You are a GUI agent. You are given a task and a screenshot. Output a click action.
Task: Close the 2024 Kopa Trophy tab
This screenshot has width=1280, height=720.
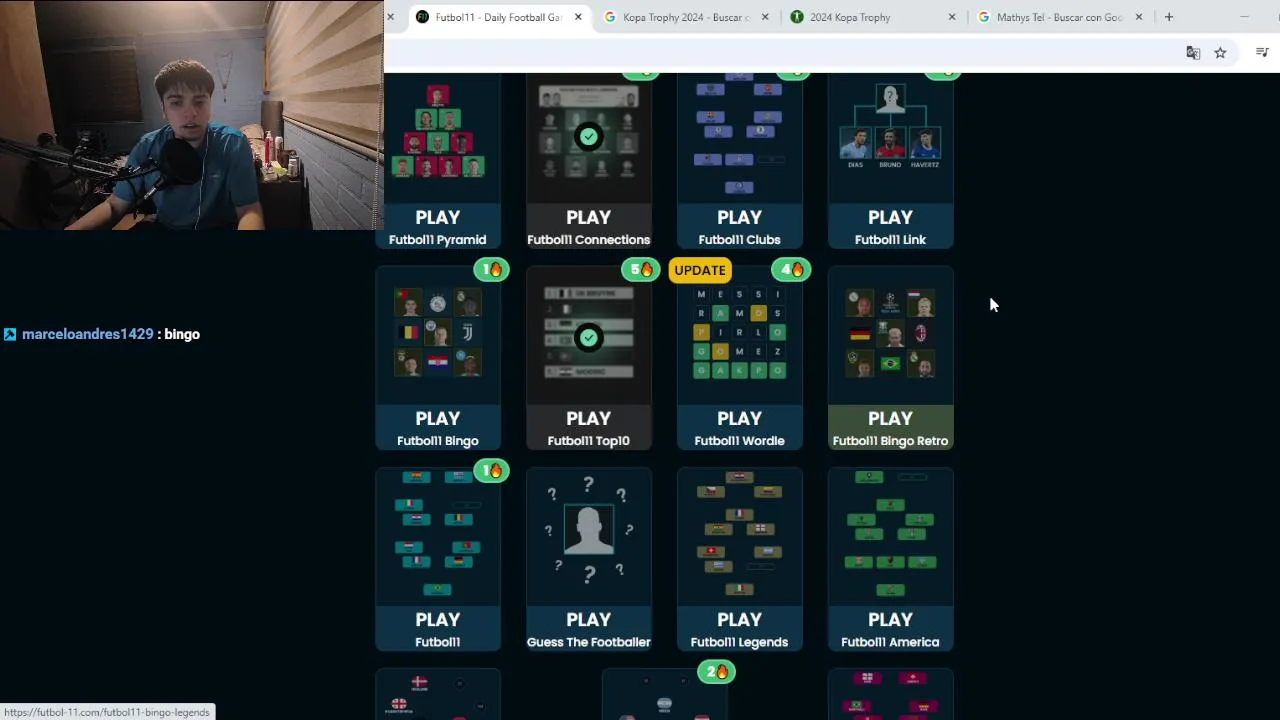tap(952, 17)
